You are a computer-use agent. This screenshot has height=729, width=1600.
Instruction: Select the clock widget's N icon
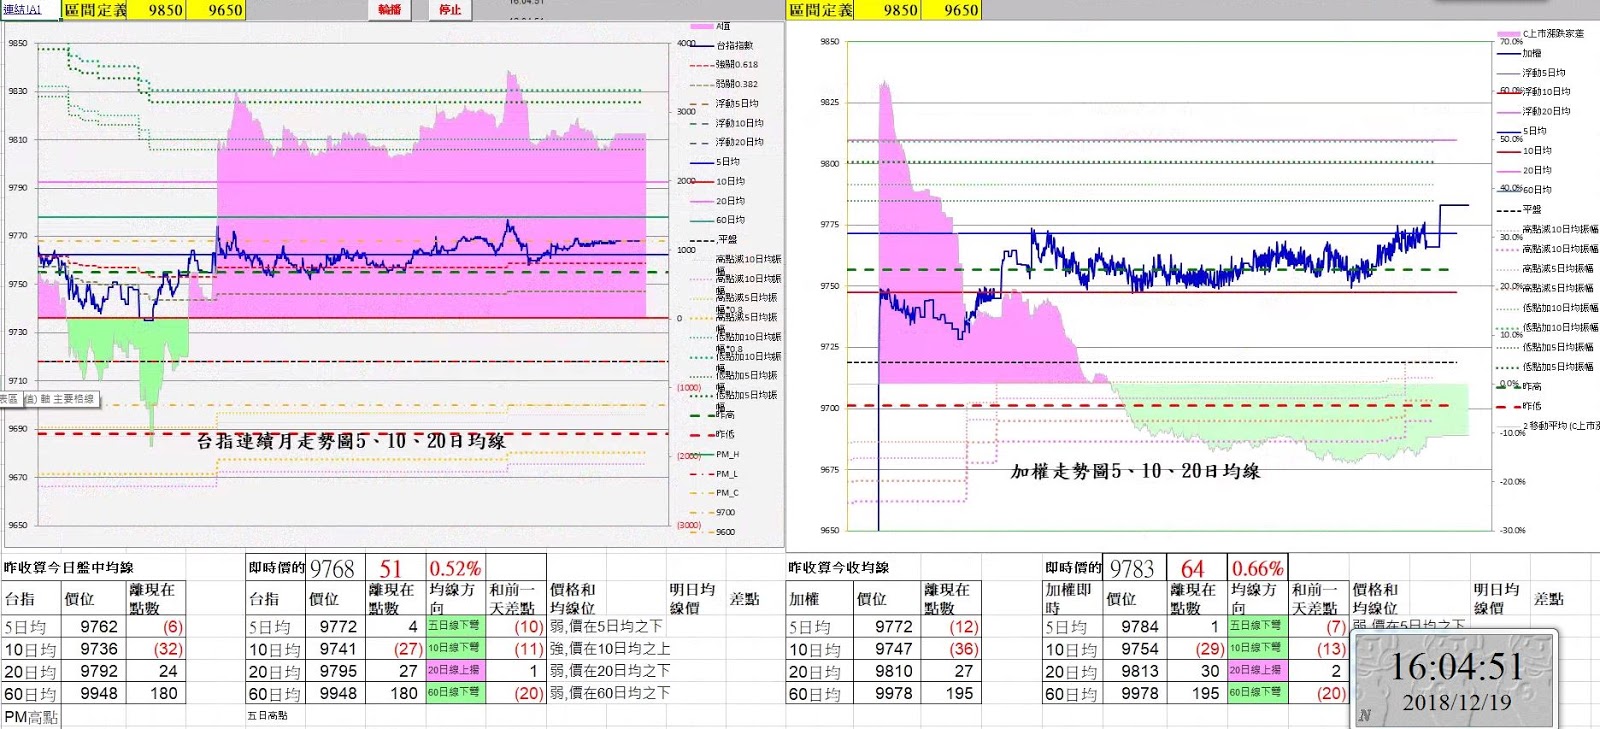click(x=1366, y=714)
